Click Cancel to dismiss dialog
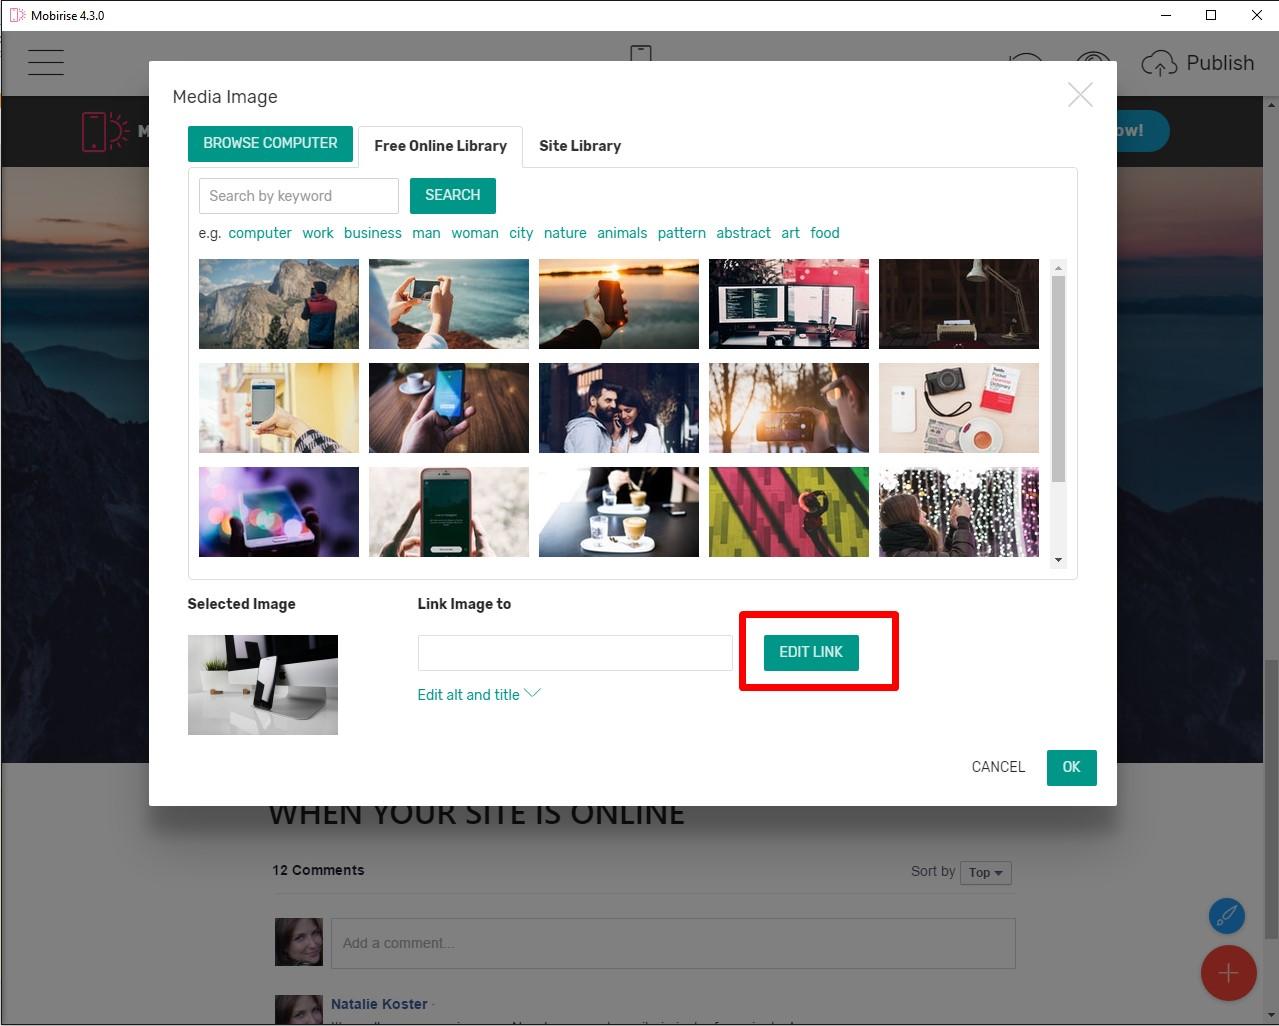 [998, 767]
